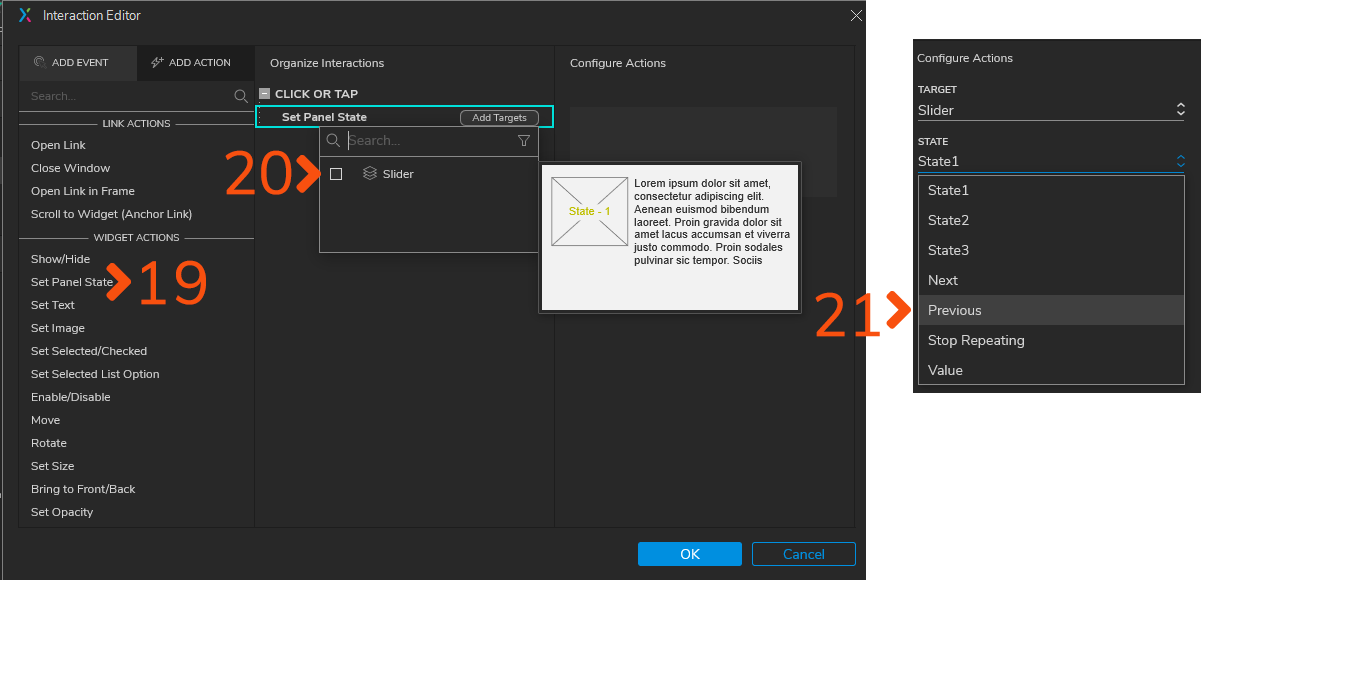Click the filter funnel icon in the targets search
1363x689 pixels.
pos(524,140)
